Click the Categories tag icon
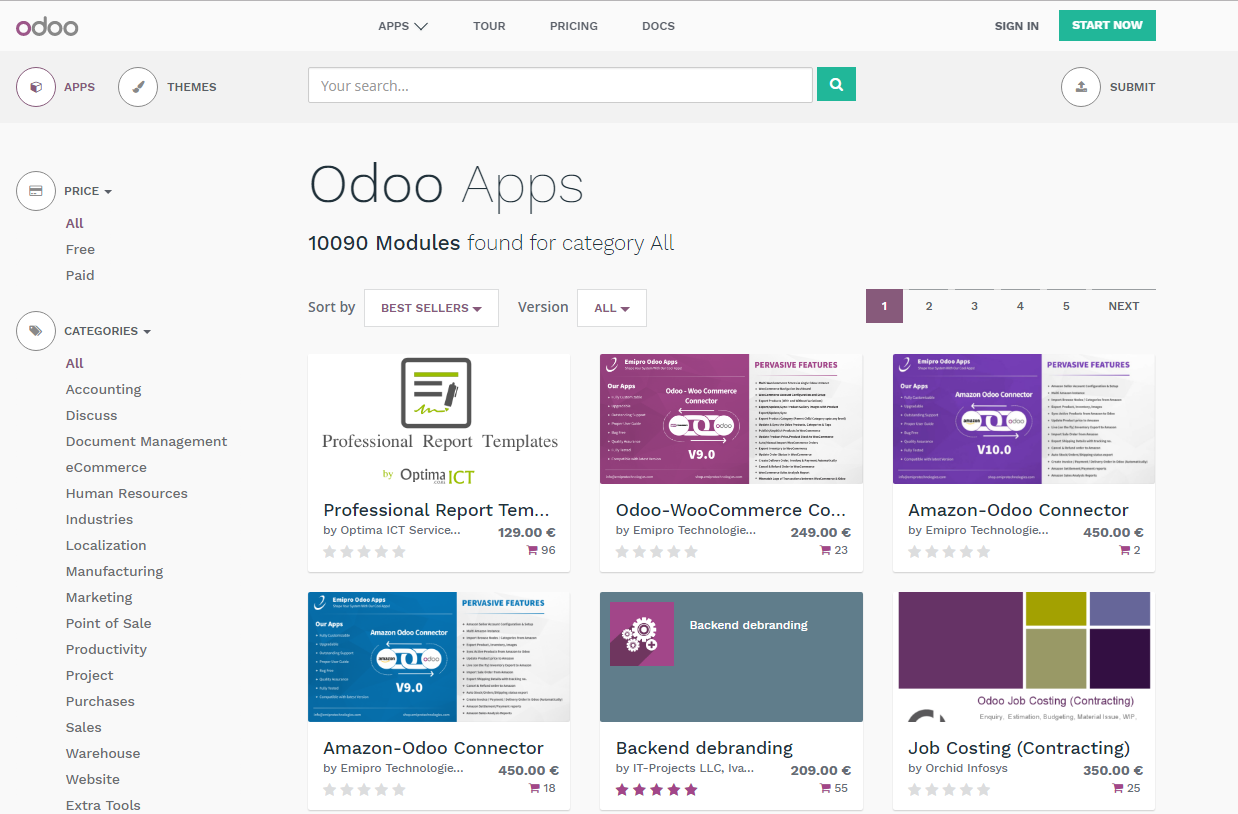The image size is (1238, 814). tap(36, 331)
